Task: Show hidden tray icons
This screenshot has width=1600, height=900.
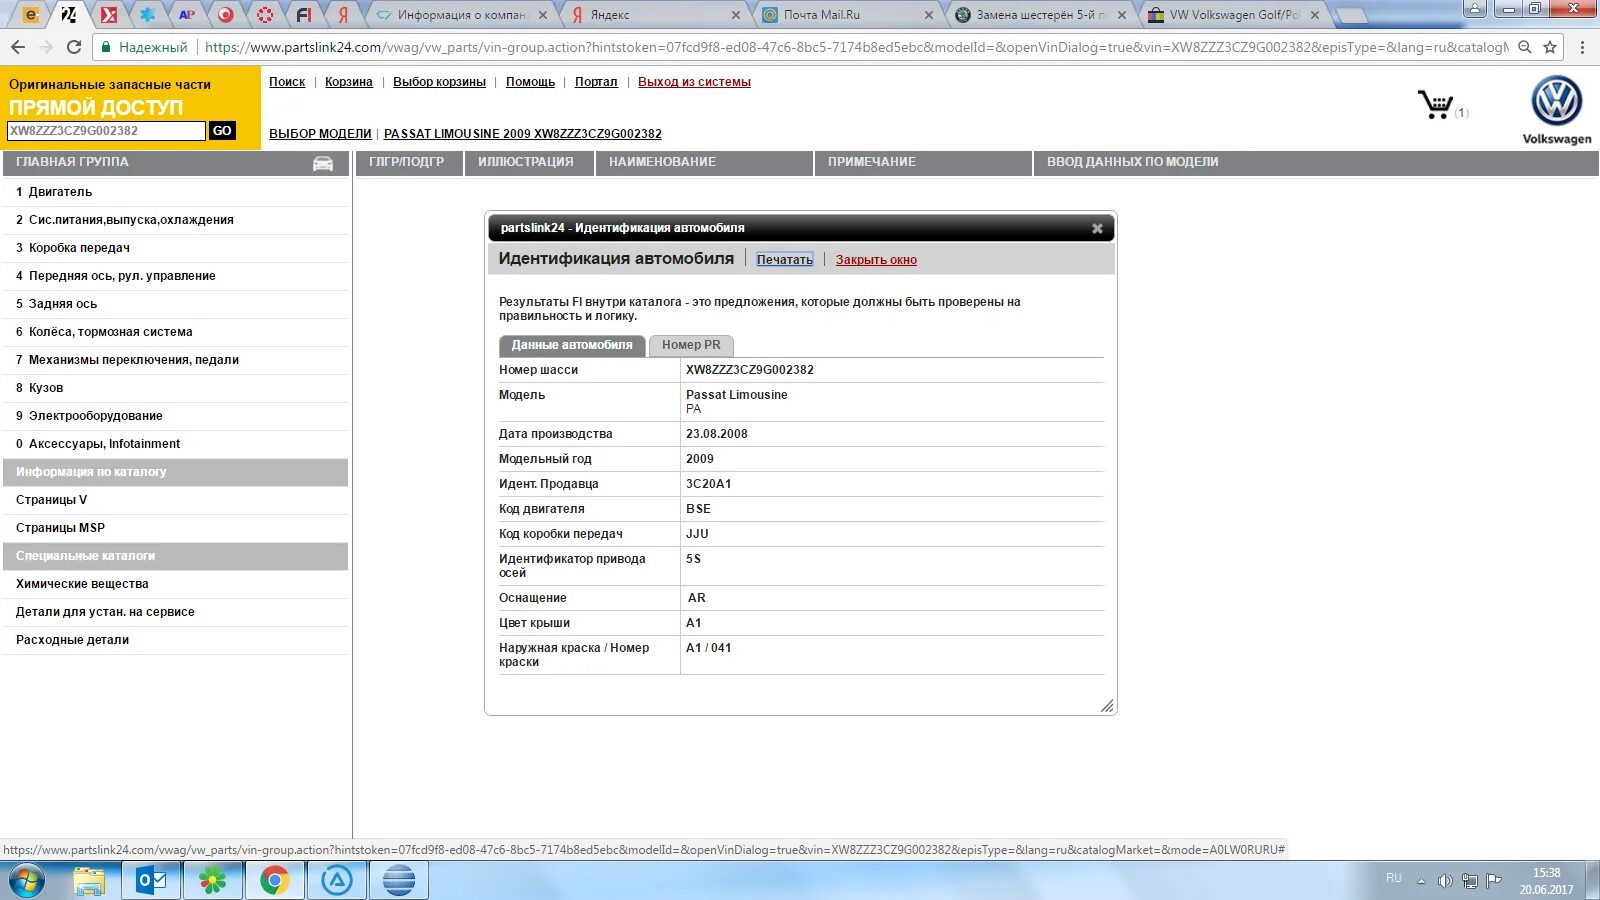Action: [1421, 881]
